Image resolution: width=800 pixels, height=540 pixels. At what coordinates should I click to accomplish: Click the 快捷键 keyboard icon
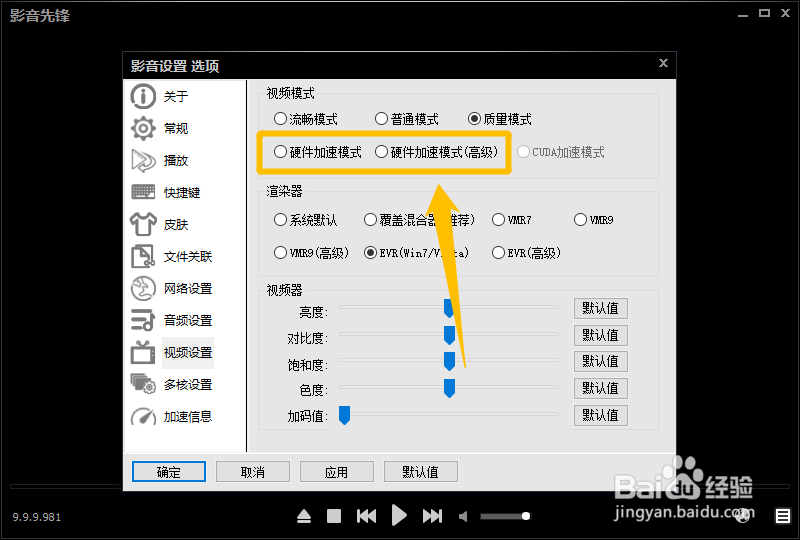[143, 192]
